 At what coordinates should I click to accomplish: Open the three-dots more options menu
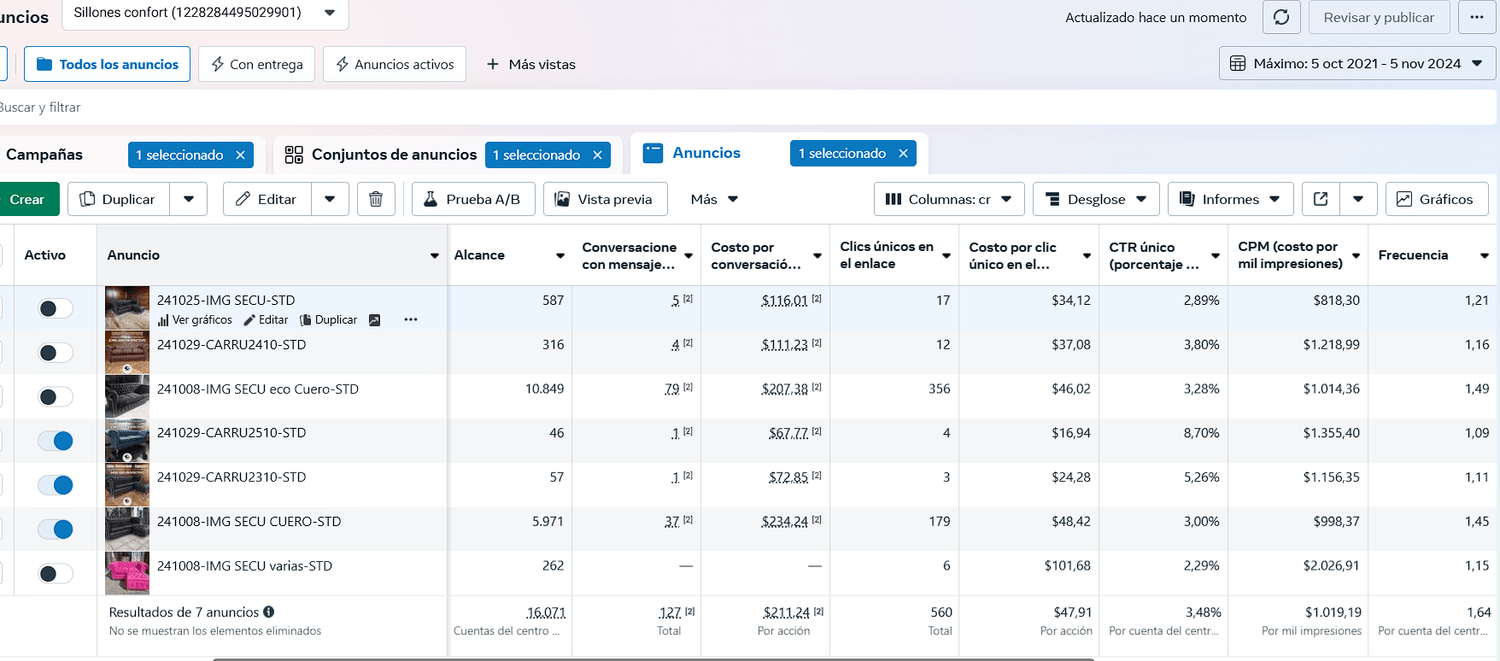[1477, 17]
